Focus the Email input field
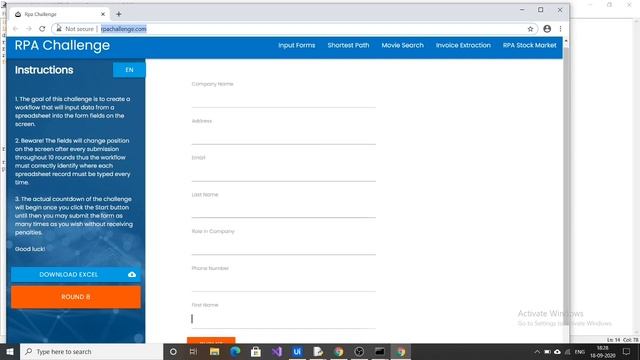This screenshot has width=640, height=360. tap(283, 173)
